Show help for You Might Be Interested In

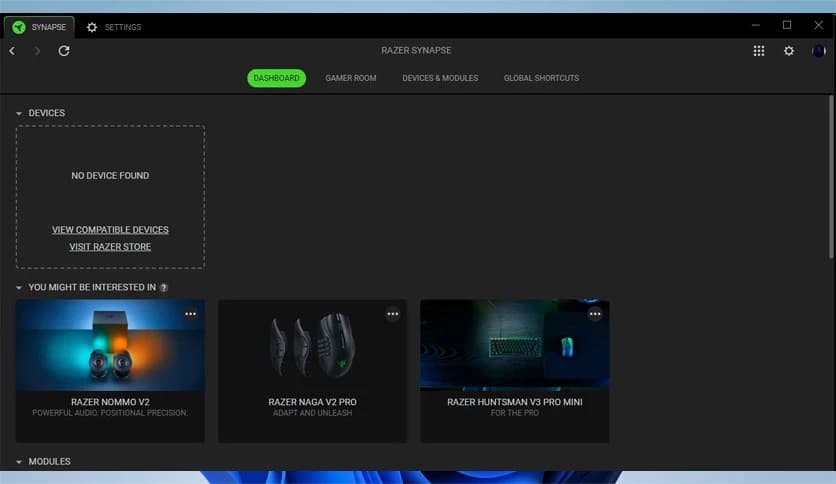coord(164,288)
